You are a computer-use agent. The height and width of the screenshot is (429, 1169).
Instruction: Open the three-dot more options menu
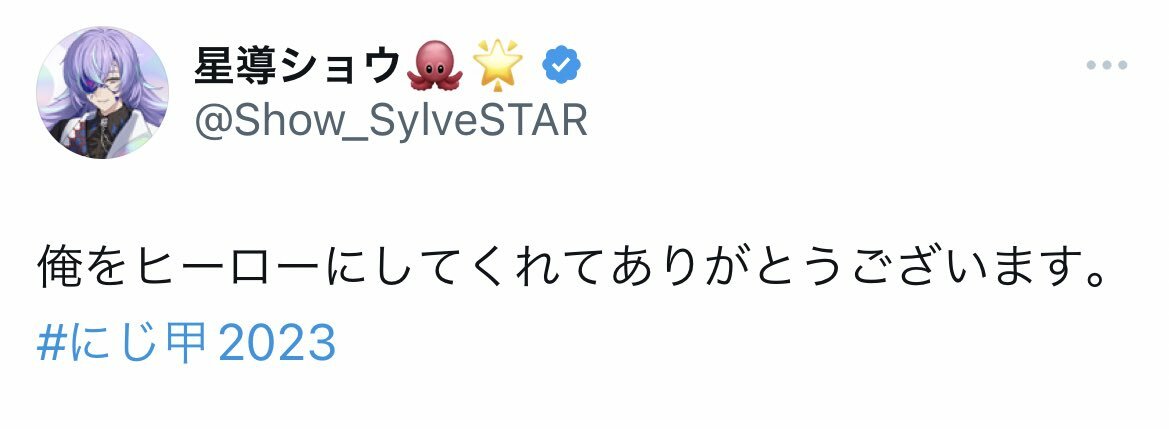point(1106,65)
